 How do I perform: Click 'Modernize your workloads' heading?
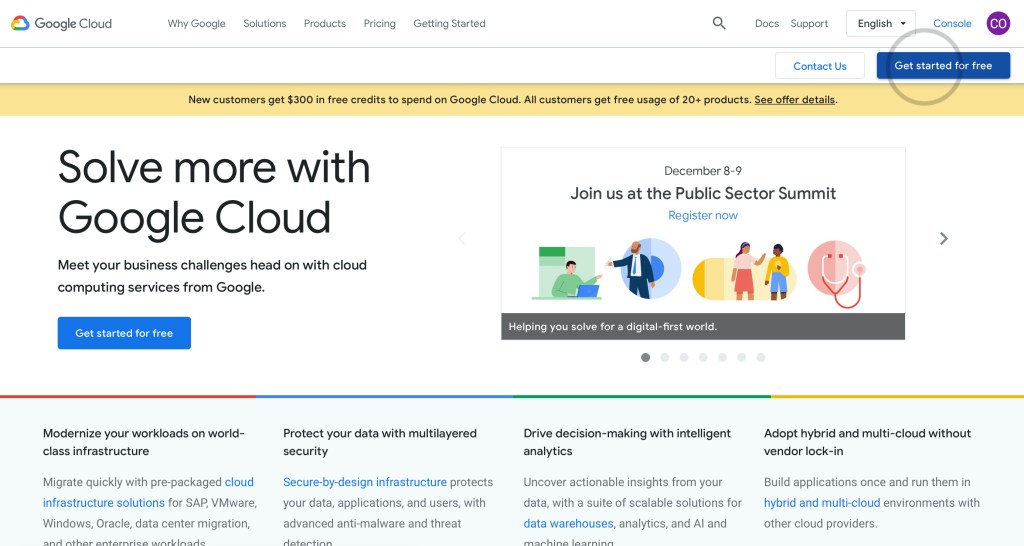144,442
